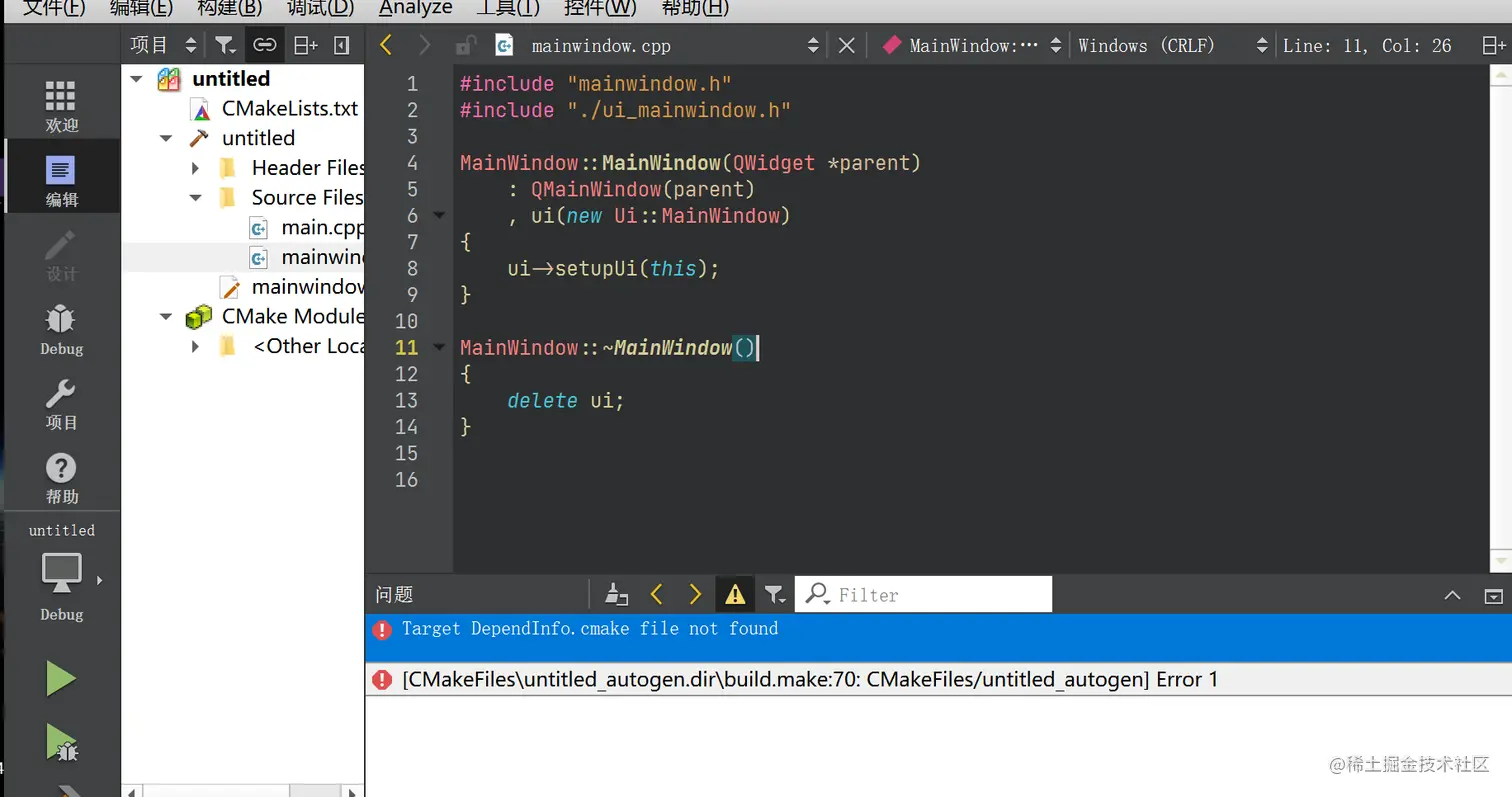Viewport: 1512px width, 797px height.
Task: Select the mainwindow.ui form file
Action: point(307,287)
